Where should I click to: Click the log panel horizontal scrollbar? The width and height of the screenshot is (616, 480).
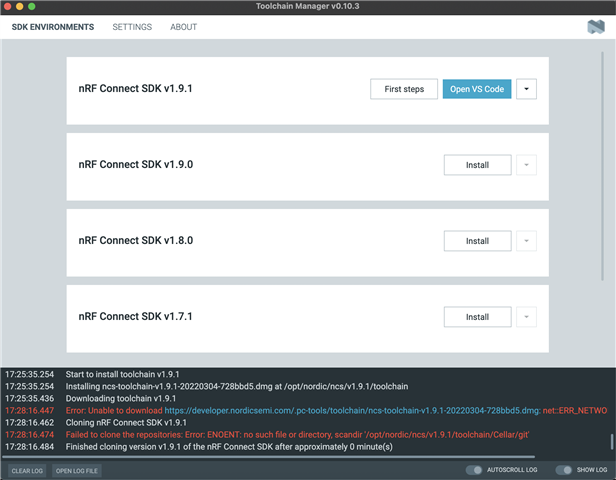coord(268,457)
